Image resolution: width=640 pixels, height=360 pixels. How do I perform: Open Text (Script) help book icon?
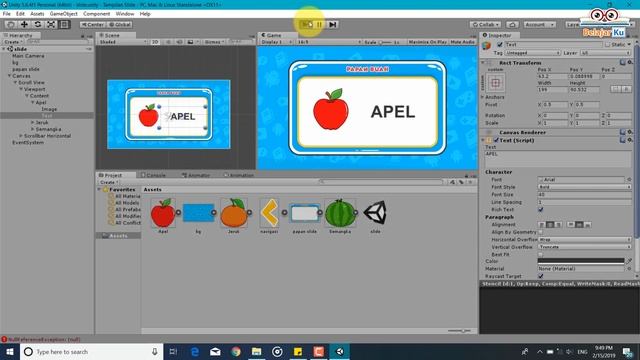tap(623, 140)
